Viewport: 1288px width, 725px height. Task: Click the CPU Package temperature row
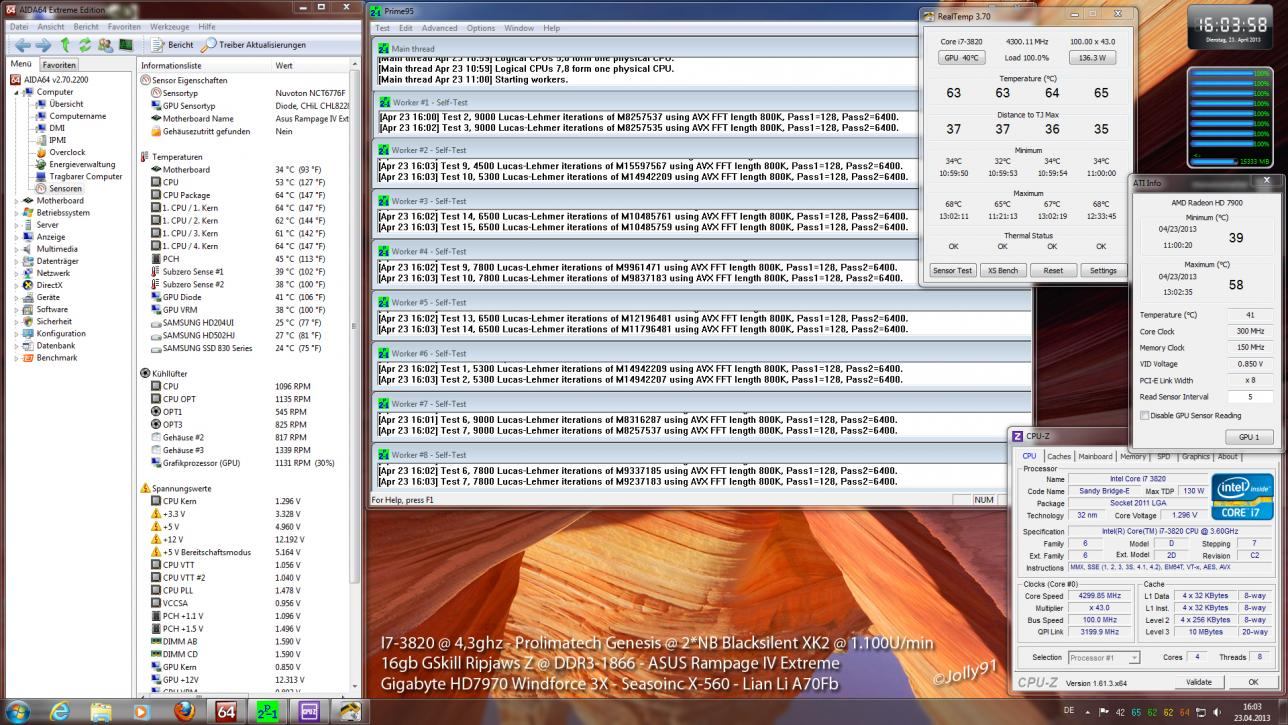click(243, 195)
